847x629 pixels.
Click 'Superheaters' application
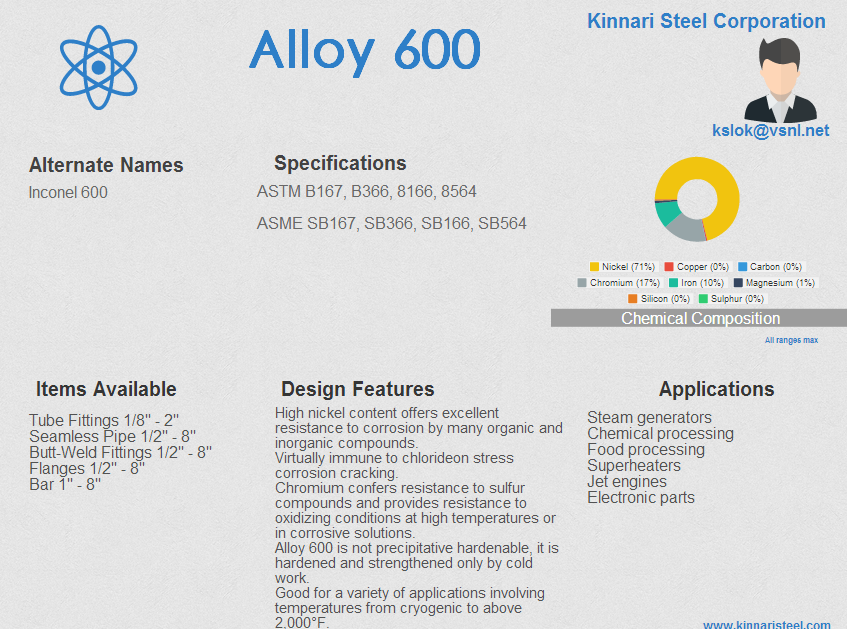[634, 465]
